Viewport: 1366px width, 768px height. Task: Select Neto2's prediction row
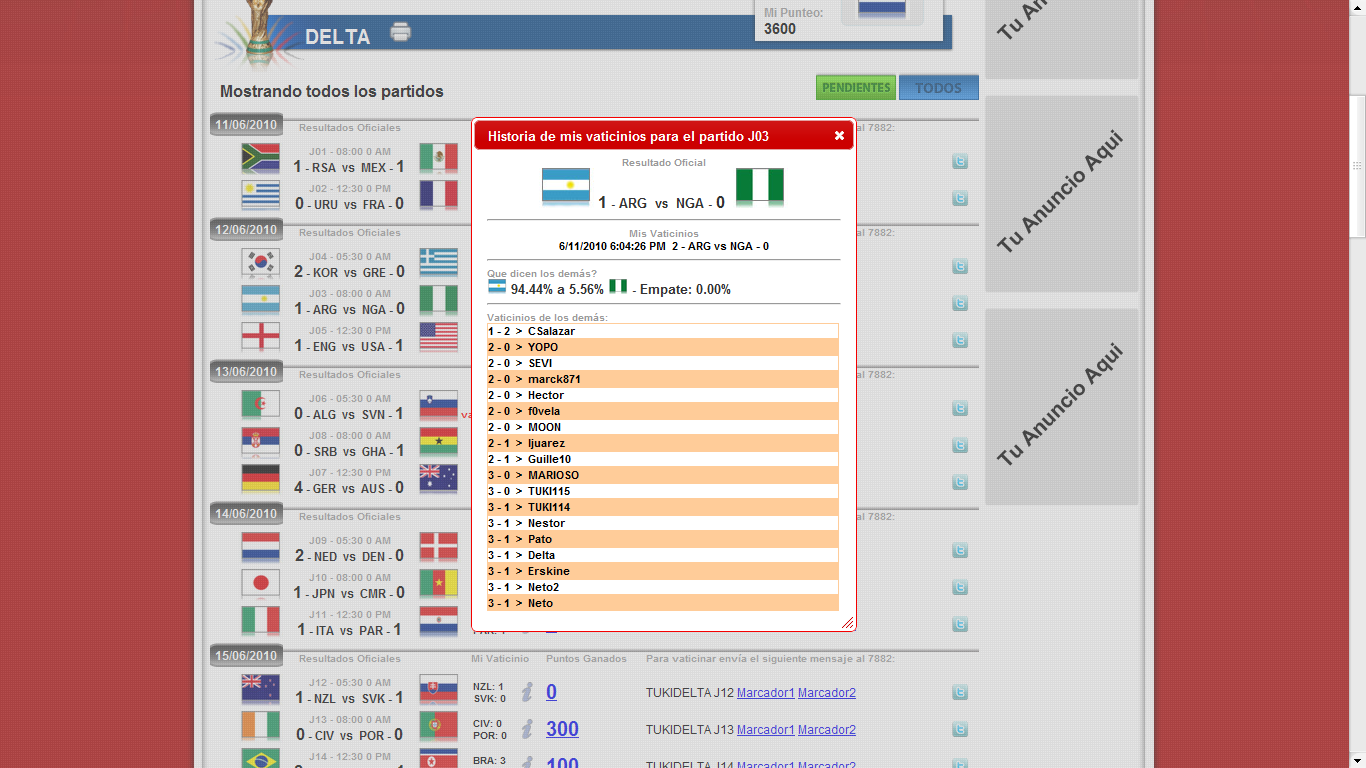tap(663, 587)
